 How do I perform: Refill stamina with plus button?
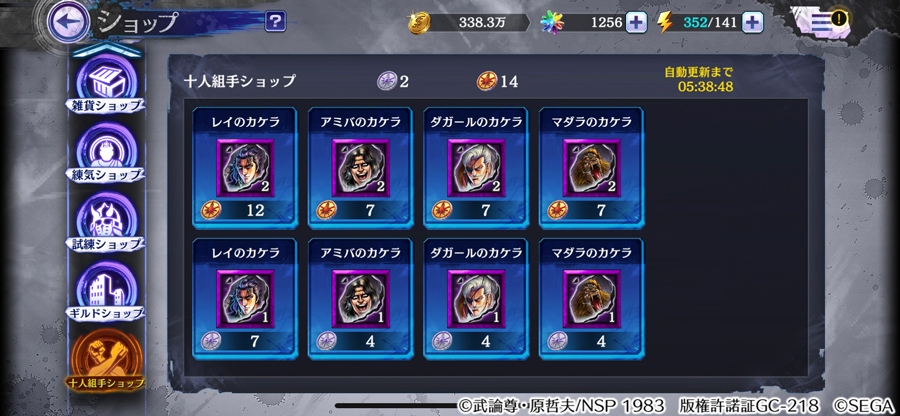click(x=752, y=23)
